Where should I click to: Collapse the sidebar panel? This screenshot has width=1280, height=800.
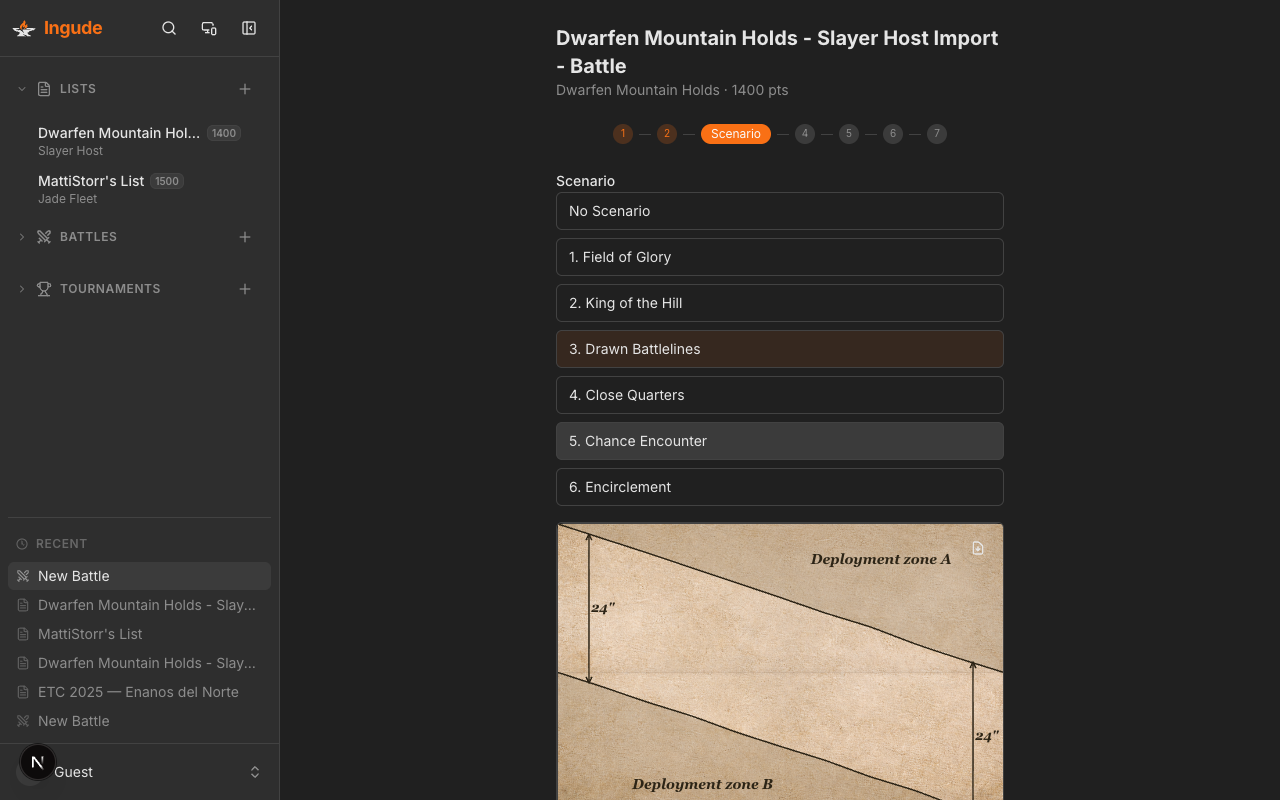(249, 28)
